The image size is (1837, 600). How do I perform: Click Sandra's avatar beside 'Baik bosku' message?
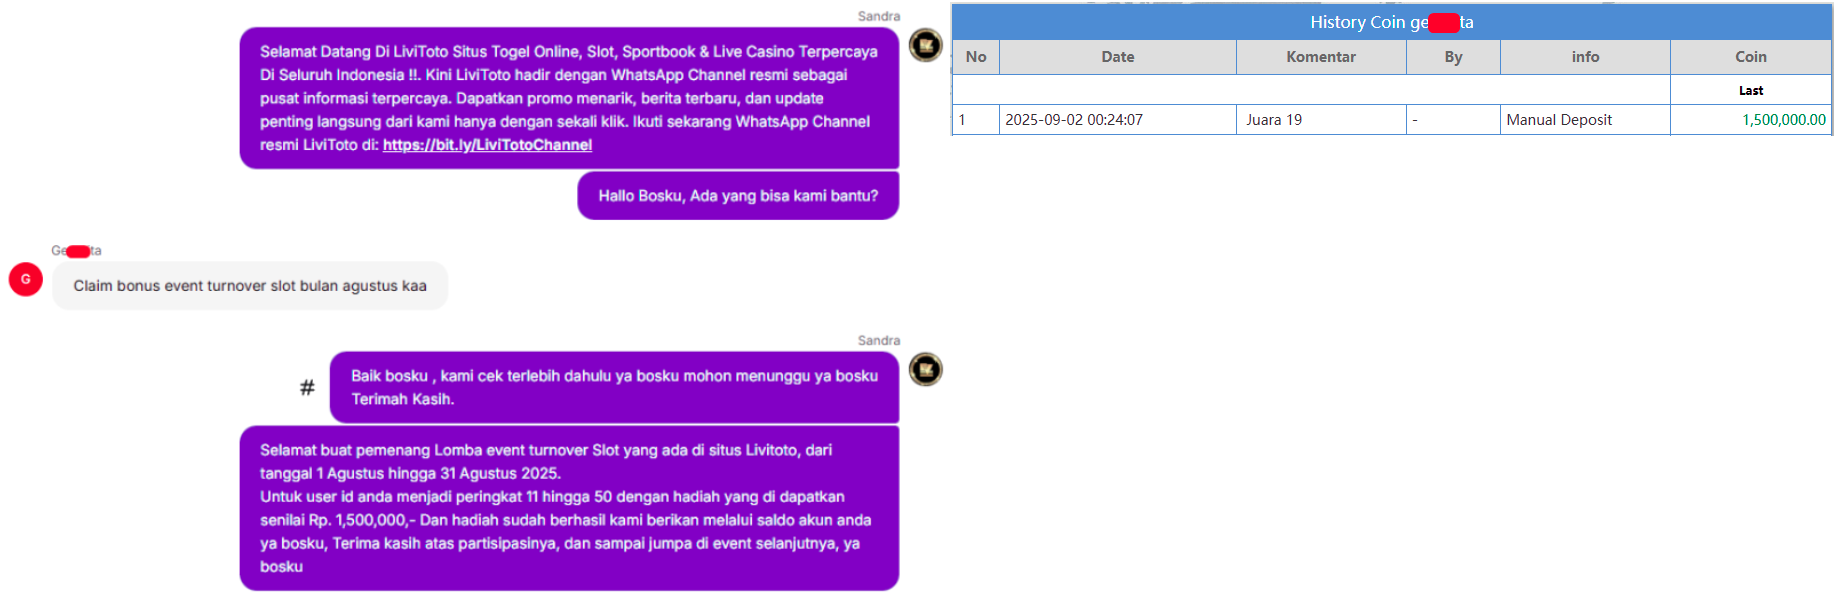(x=925, y=370)
